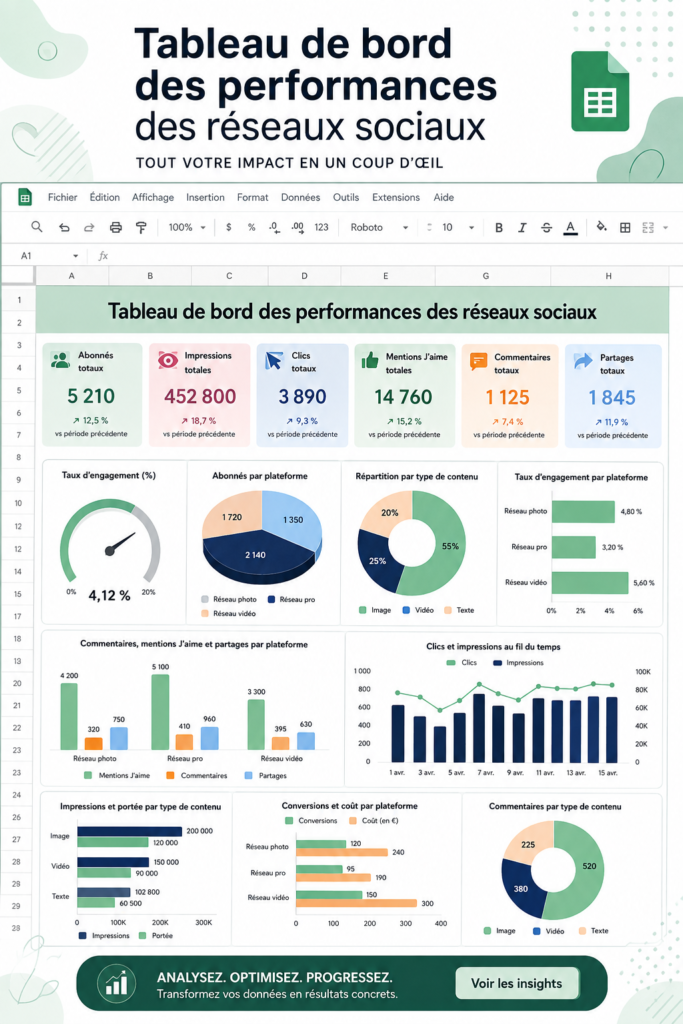Screen dimensions: 683x1024
Task: Format as currency with the $ icon
Action: coord(229,227)
